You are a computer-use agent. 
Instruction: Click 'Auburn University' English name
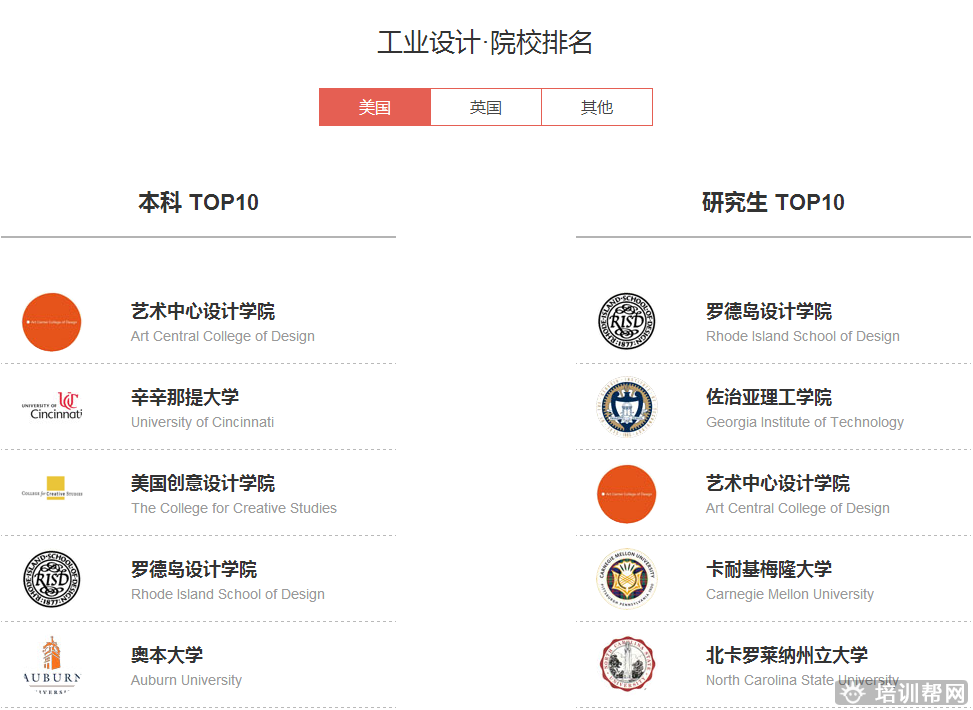[186, 681]
